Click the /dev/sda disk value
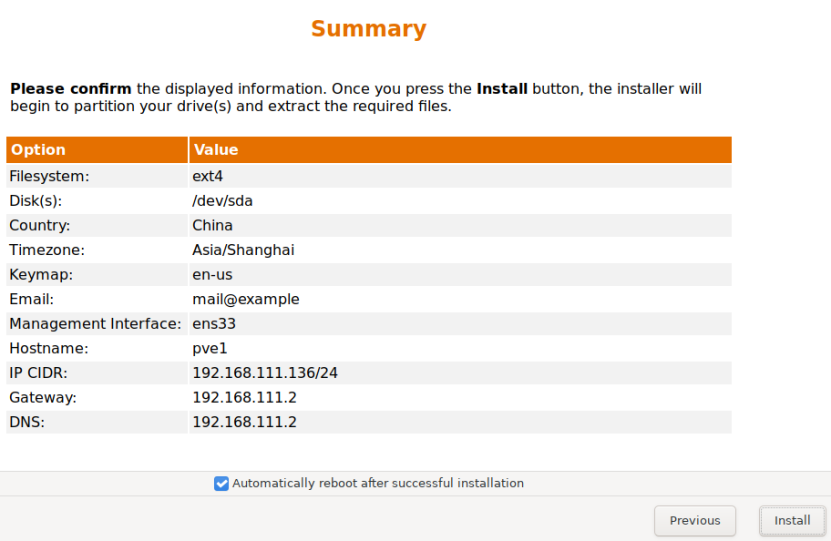 click(222, 201)
